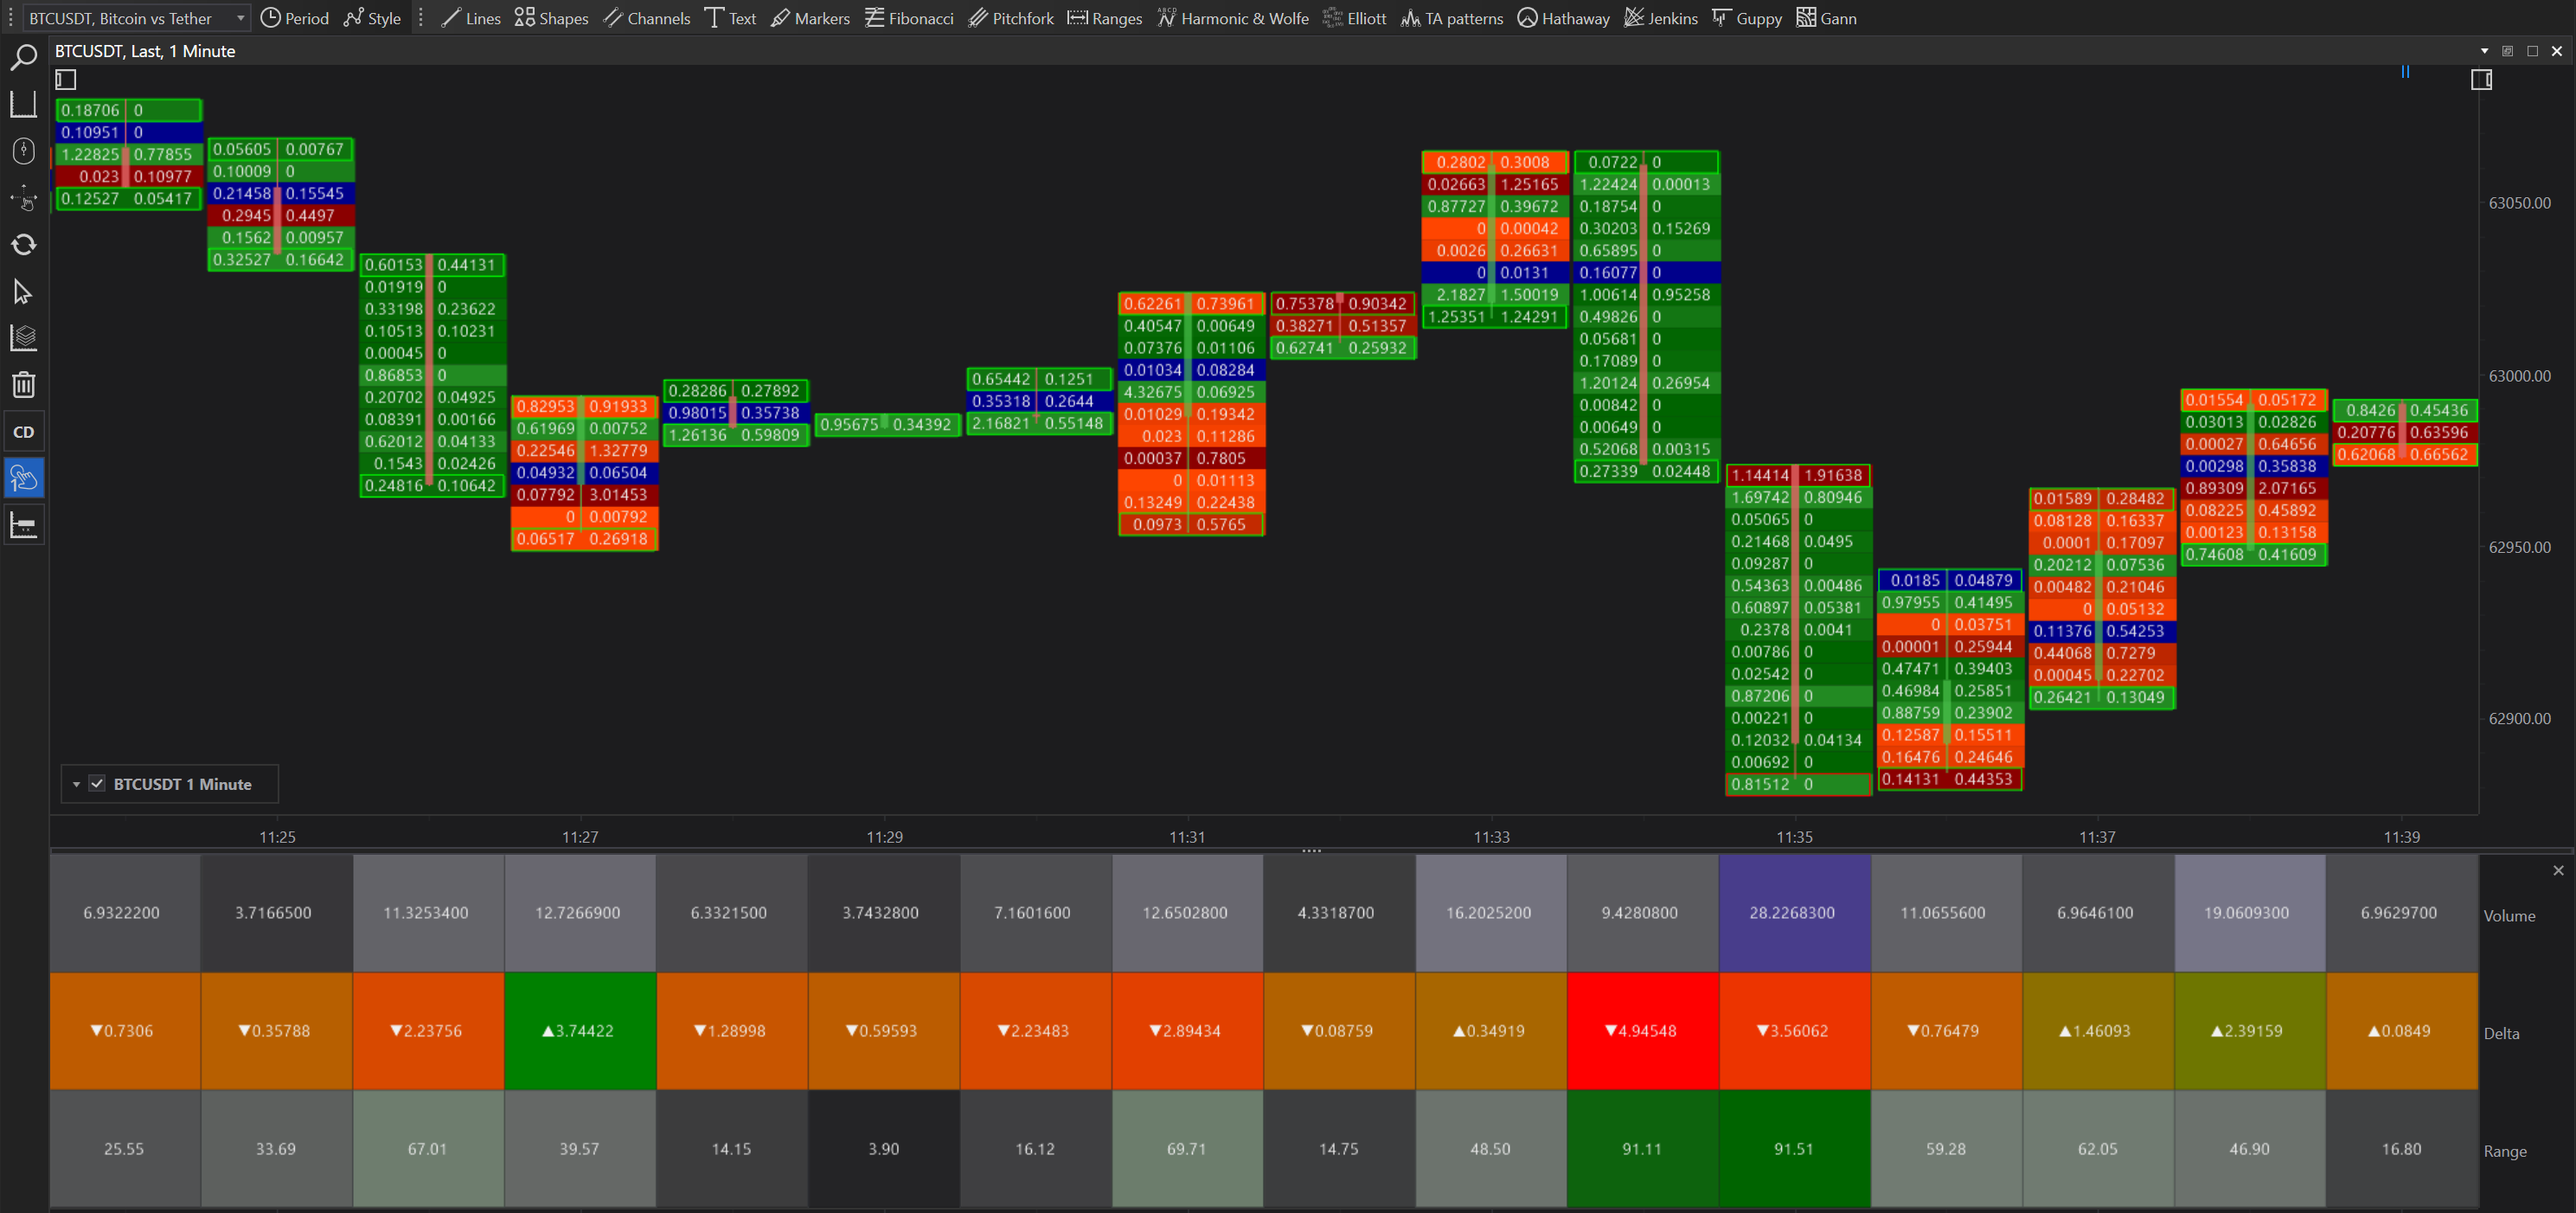This screenshot has height=1213, width=2576.
Task: Open the chart layers icon
Action: coord(23,338)
